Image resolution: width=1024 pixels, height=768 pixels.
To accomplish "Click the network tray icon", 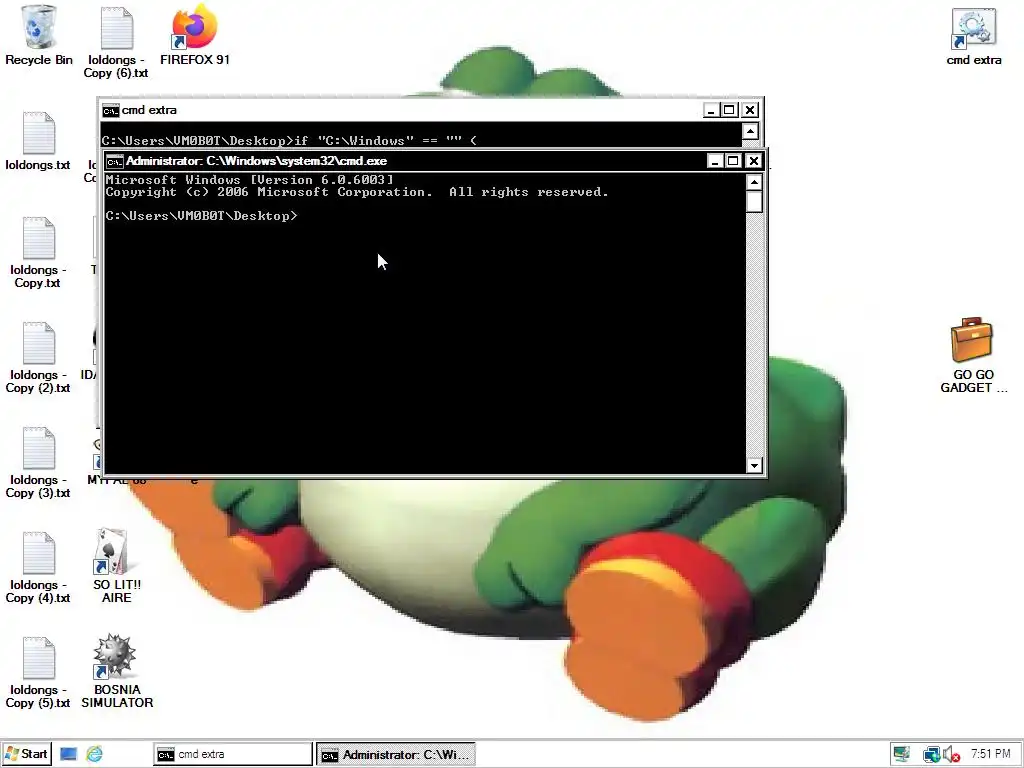I will click(931, 755).
